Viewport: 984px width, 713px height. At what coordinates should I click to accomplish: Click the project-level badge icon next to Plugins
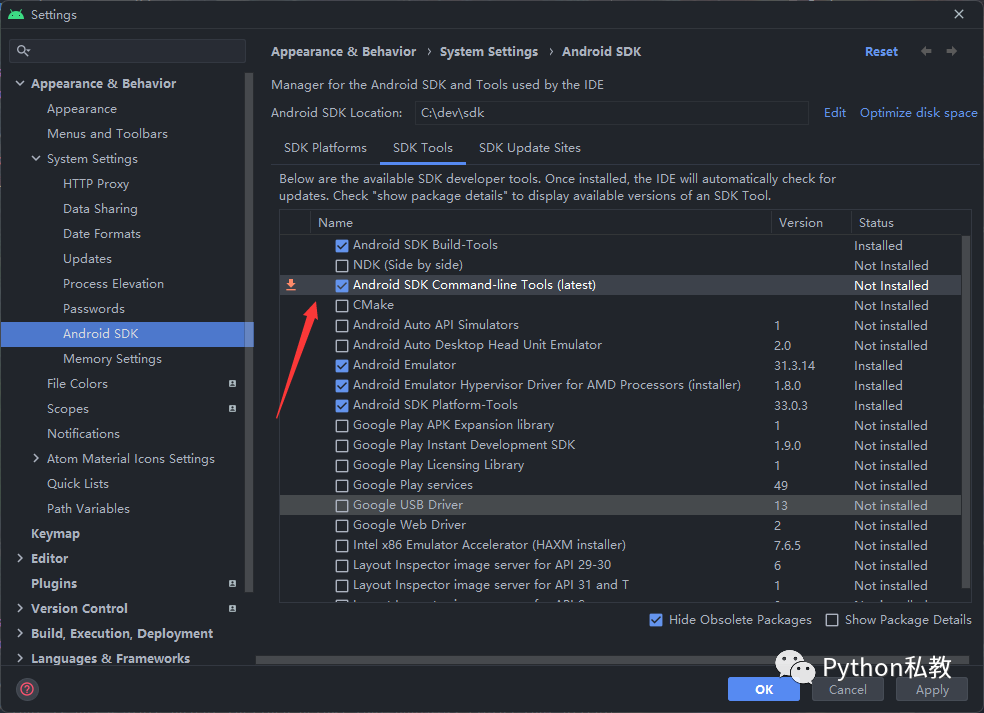tap(232, 584)
